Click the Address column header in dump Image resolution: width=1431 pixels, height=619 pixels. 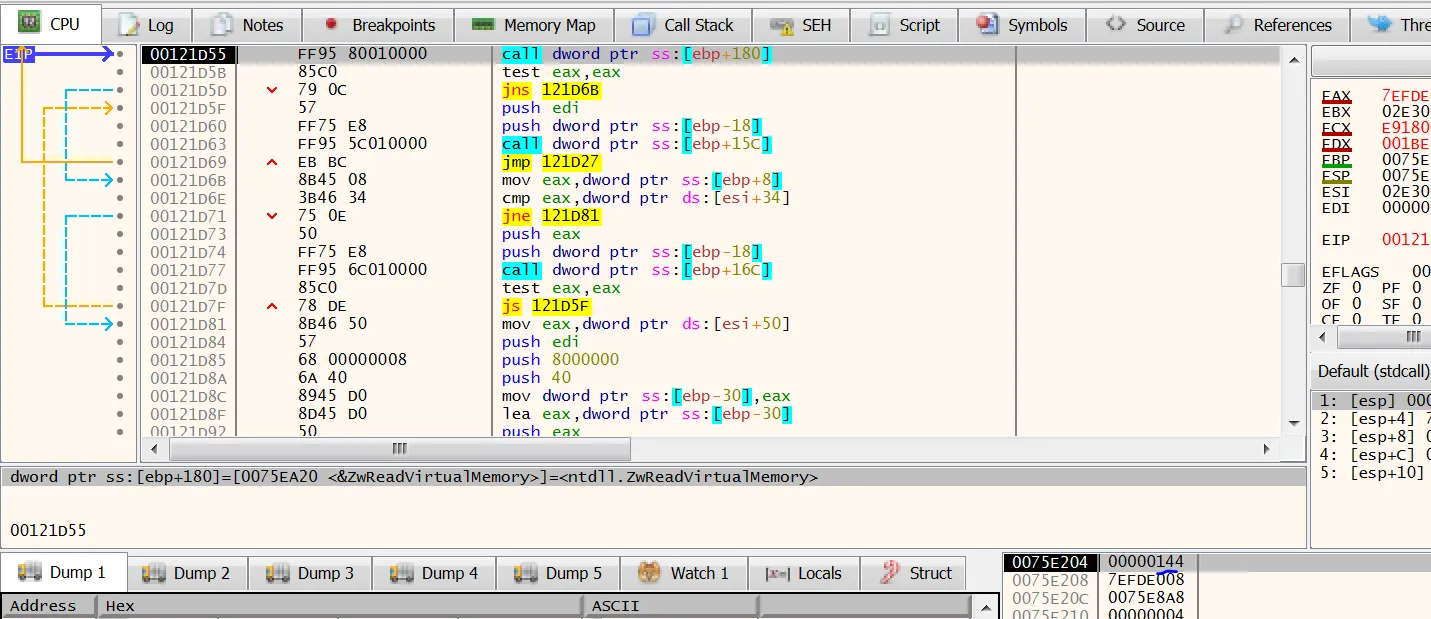[x=43, y=605]
